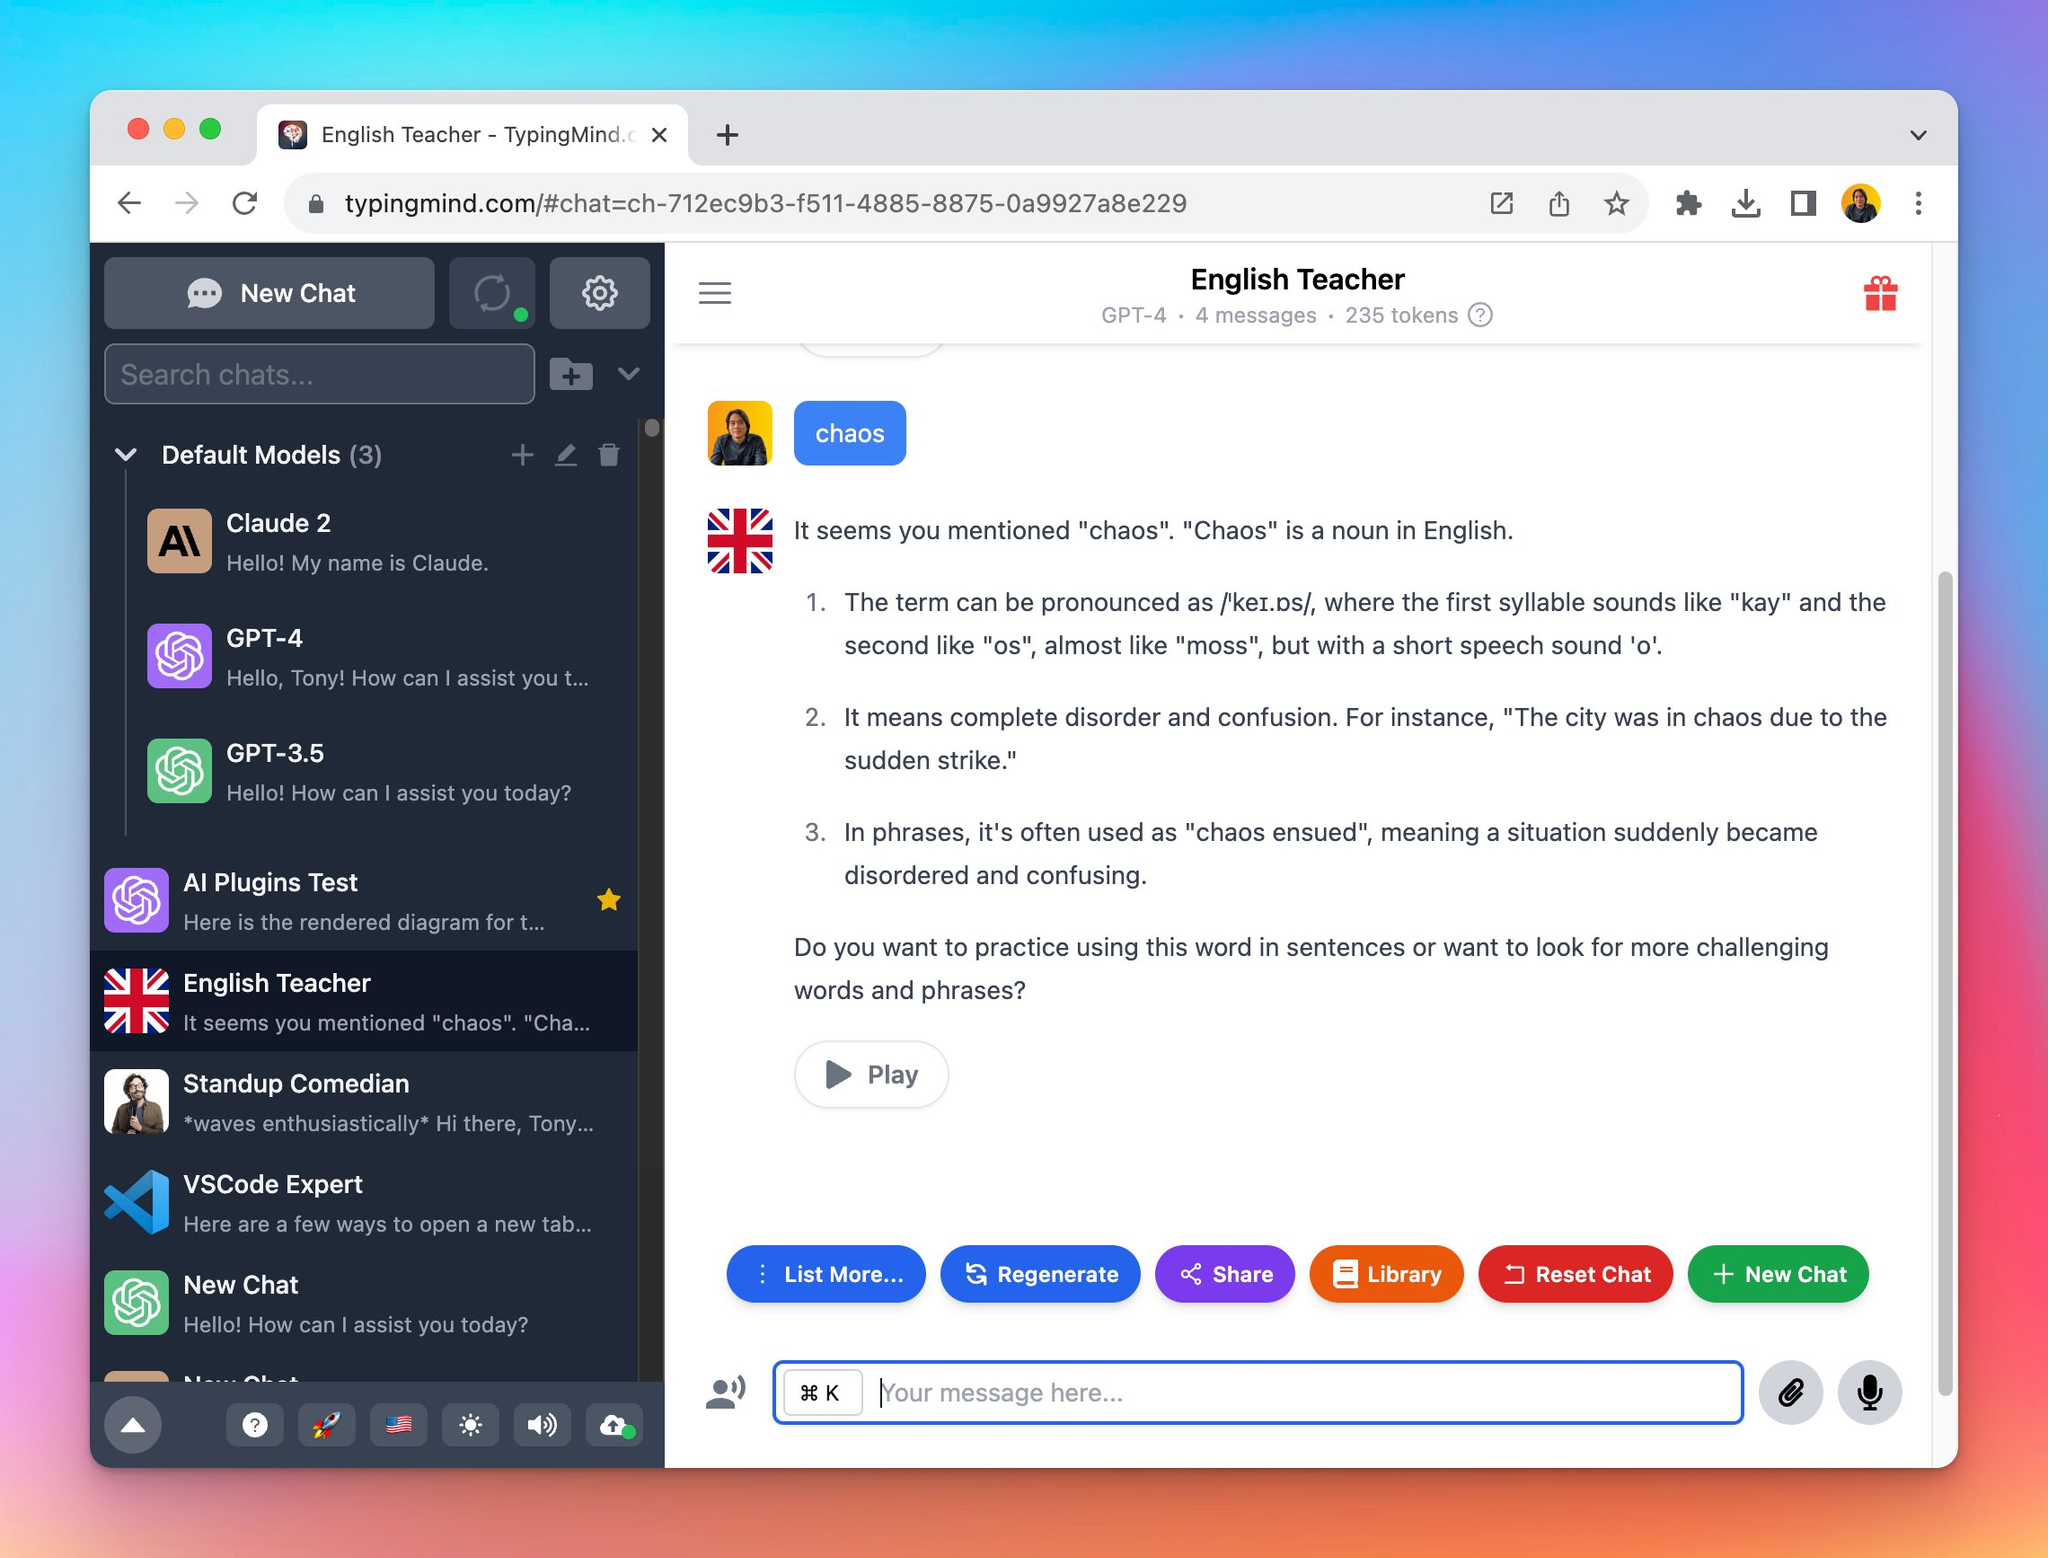This screenshot has width=2048, height=1558.
Task: Expand bottom panel with up arrow
Action: click(133, 1425)
